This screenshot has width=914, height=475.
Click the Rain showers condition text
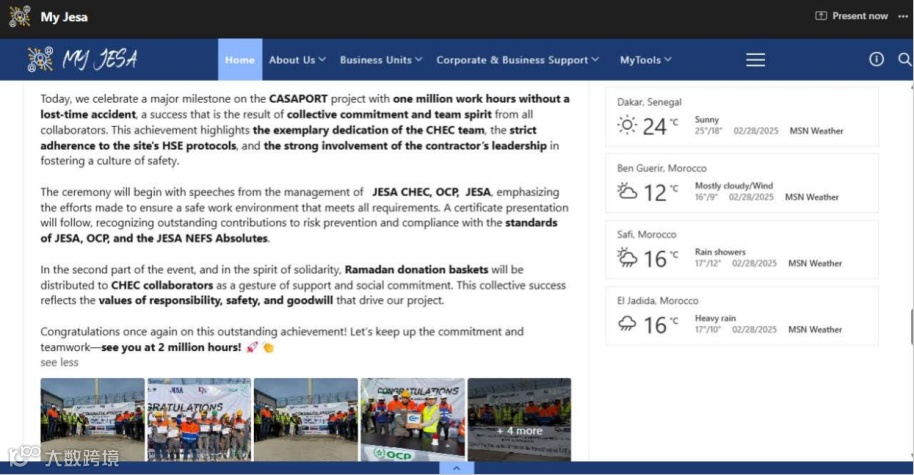[720, 252]
